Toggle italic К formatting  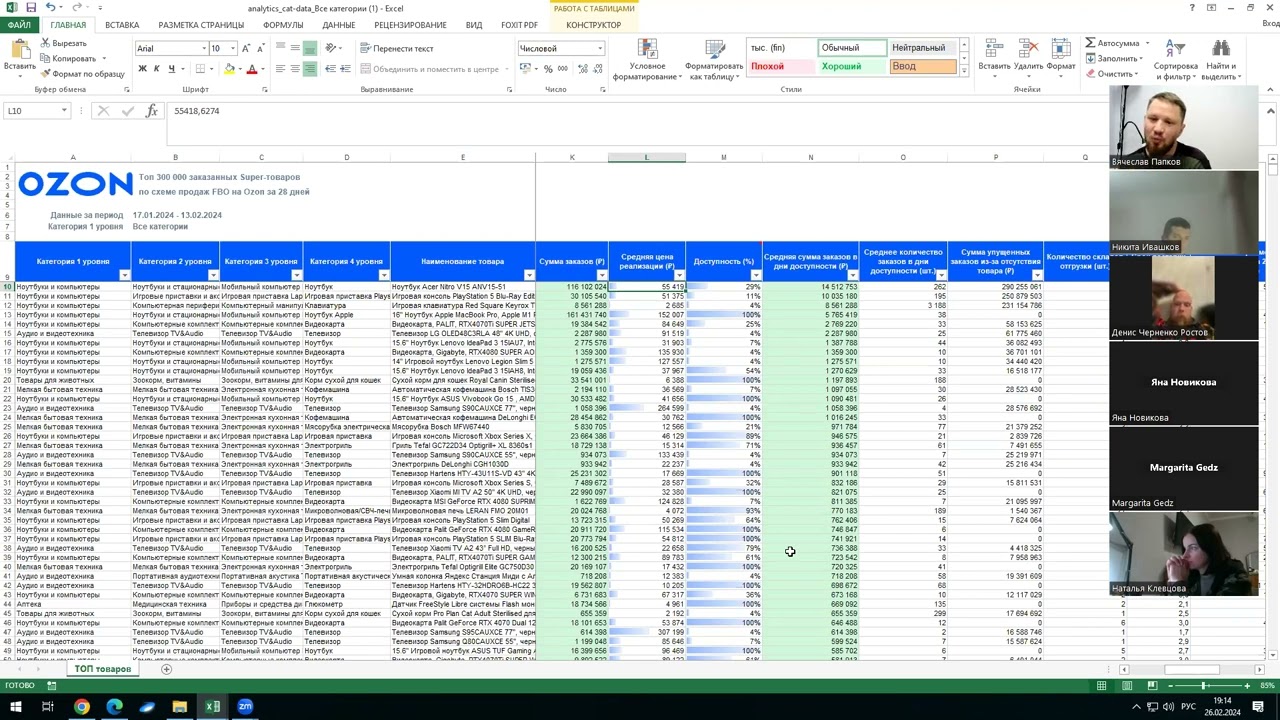pyautogui.click(x=157, y=69)
